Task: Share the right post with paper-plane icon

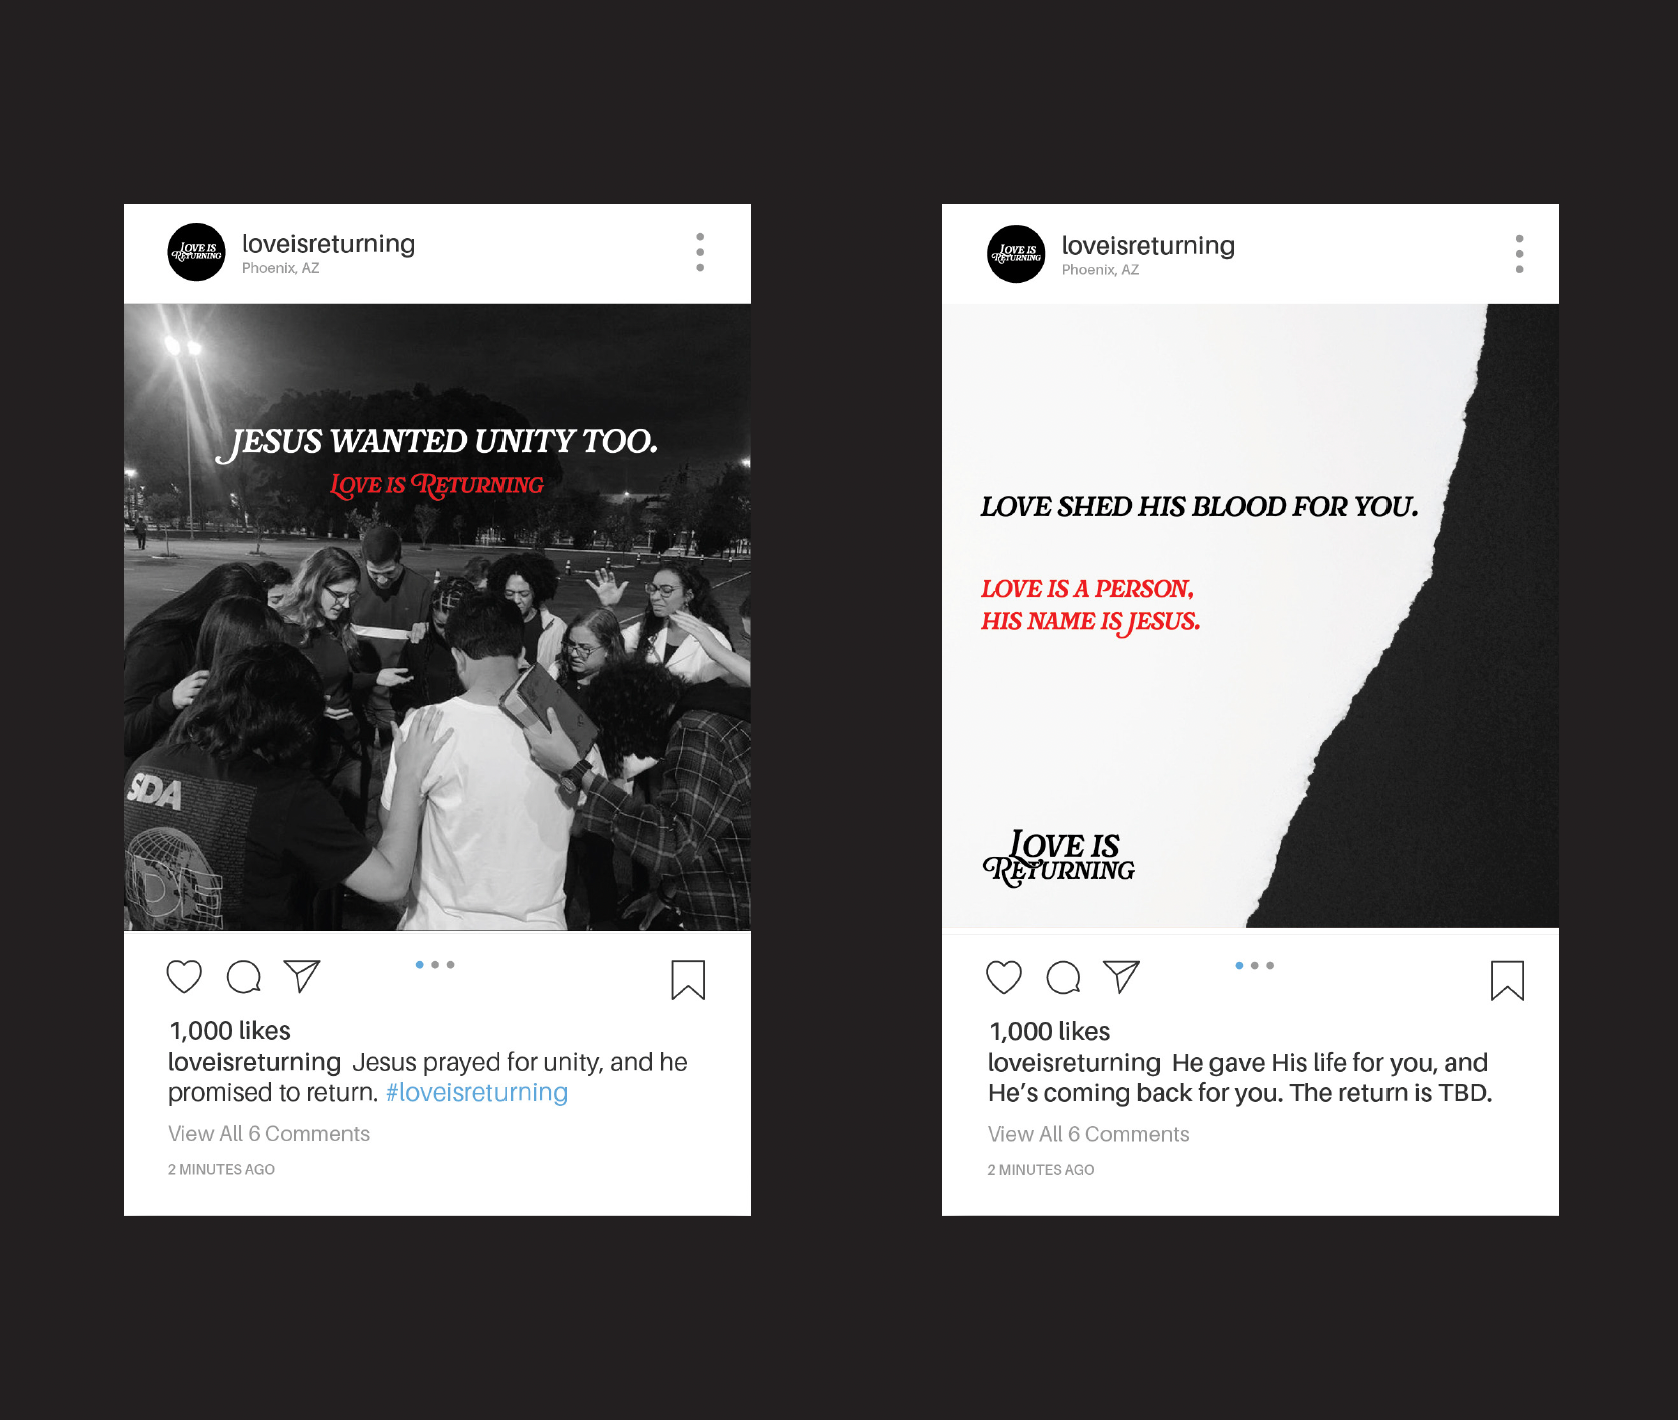Action: [1122, 977]
